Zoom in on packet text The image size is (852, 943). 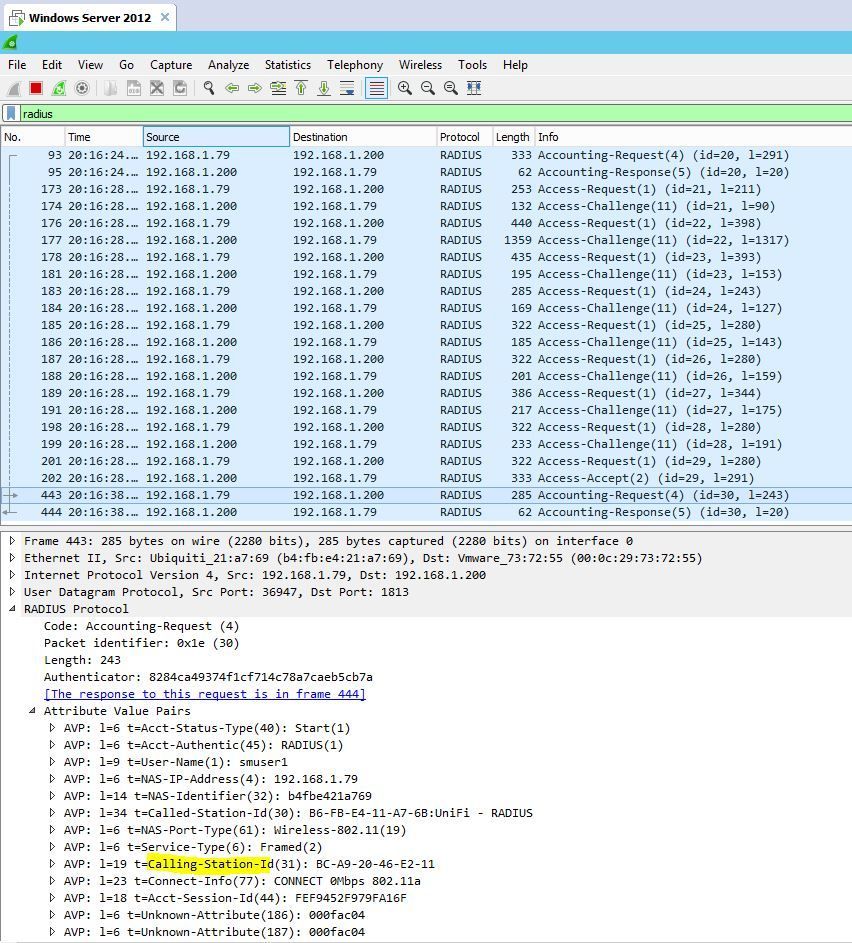(405, 88)
